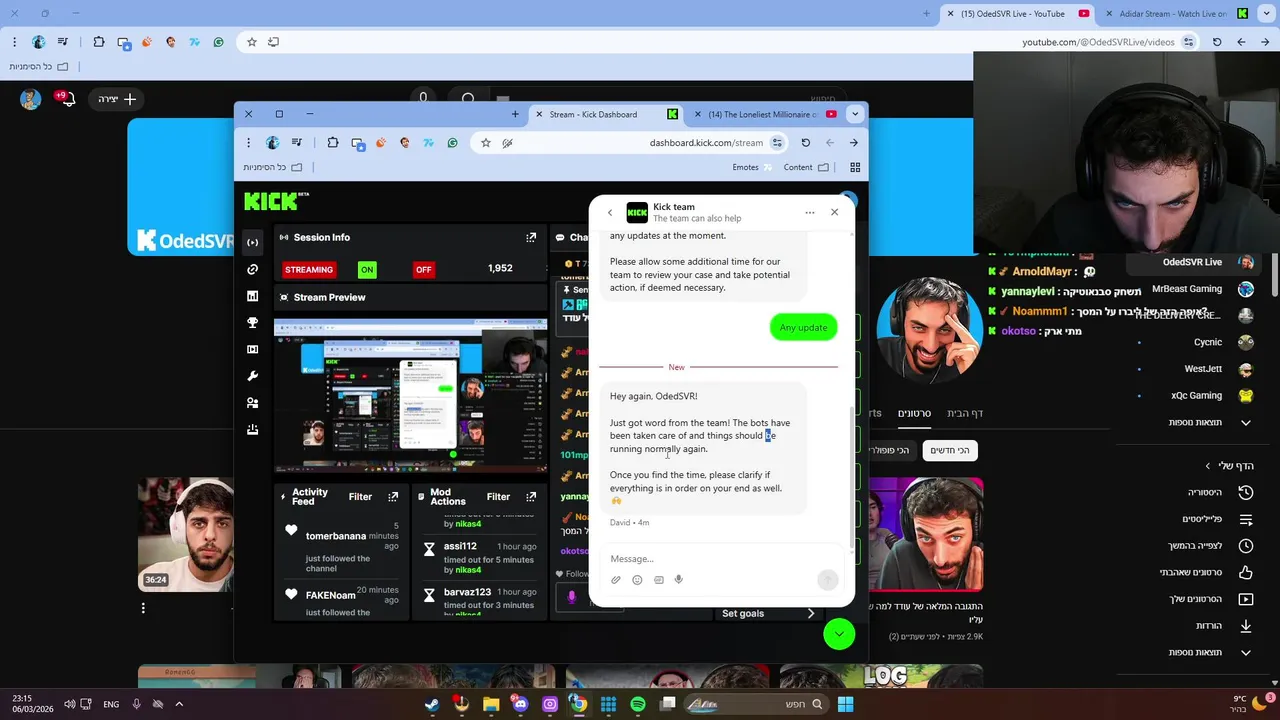Viewport: 1280px width, 720px height.
Task: Open GIF picker in support chat
Action: tap(658, 580)
